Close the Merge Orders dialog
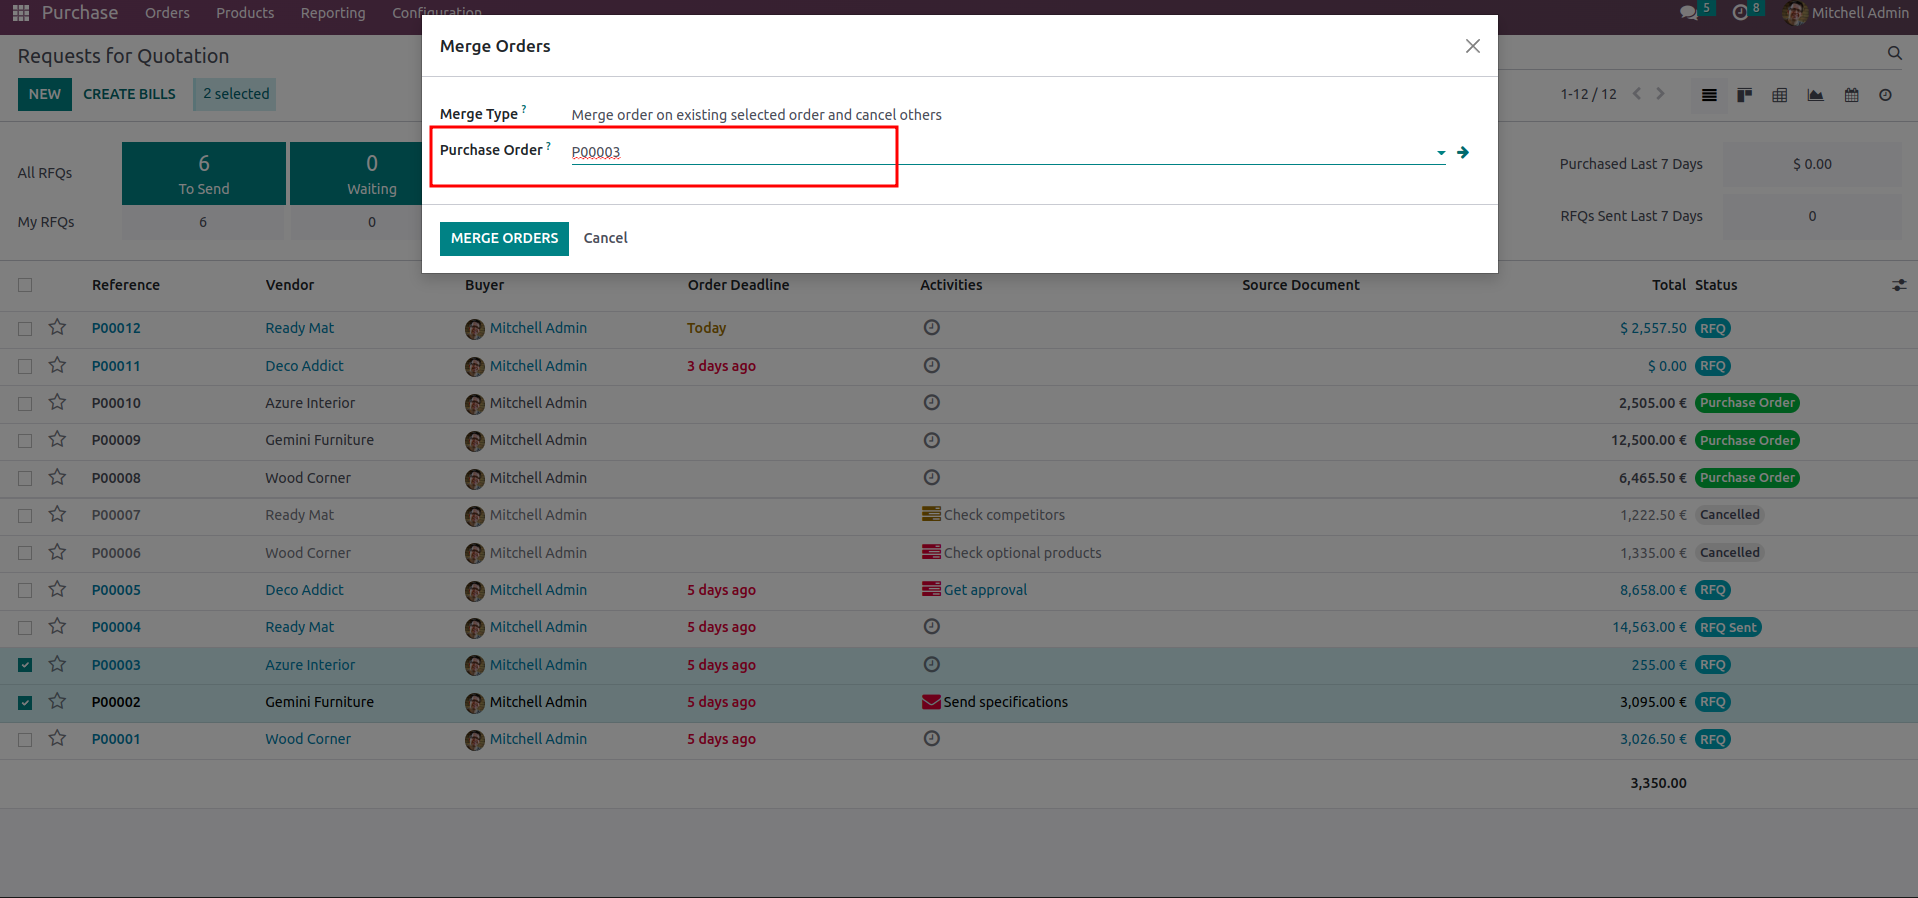1918x898 pixels. coord(1472,46)
